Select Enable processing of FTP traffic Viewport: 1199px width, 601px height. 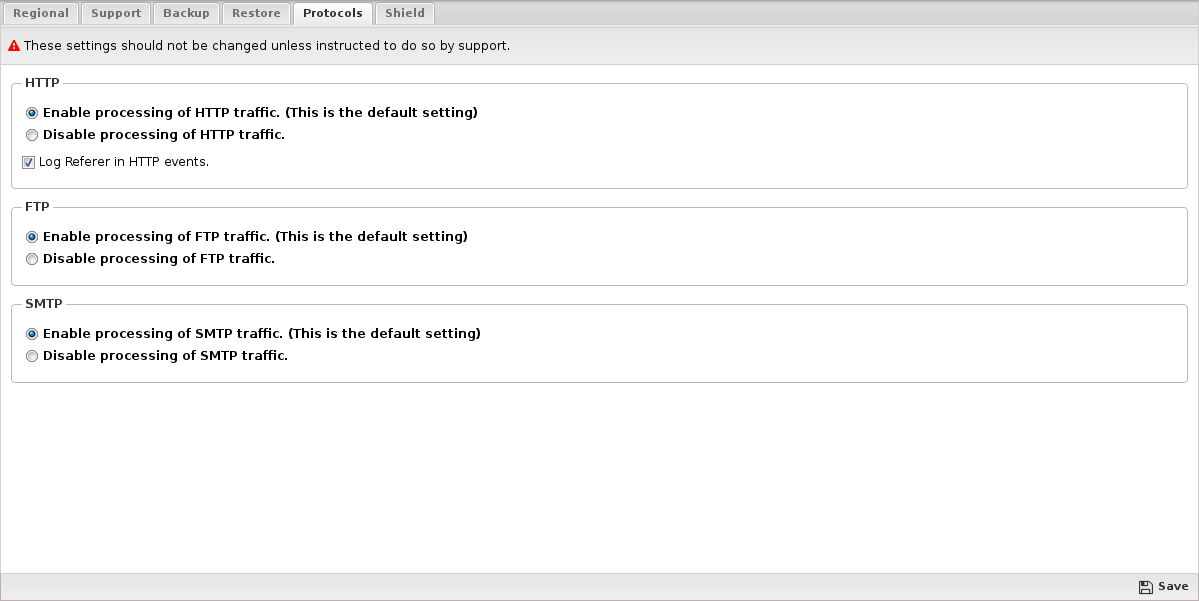pos(31,237)
